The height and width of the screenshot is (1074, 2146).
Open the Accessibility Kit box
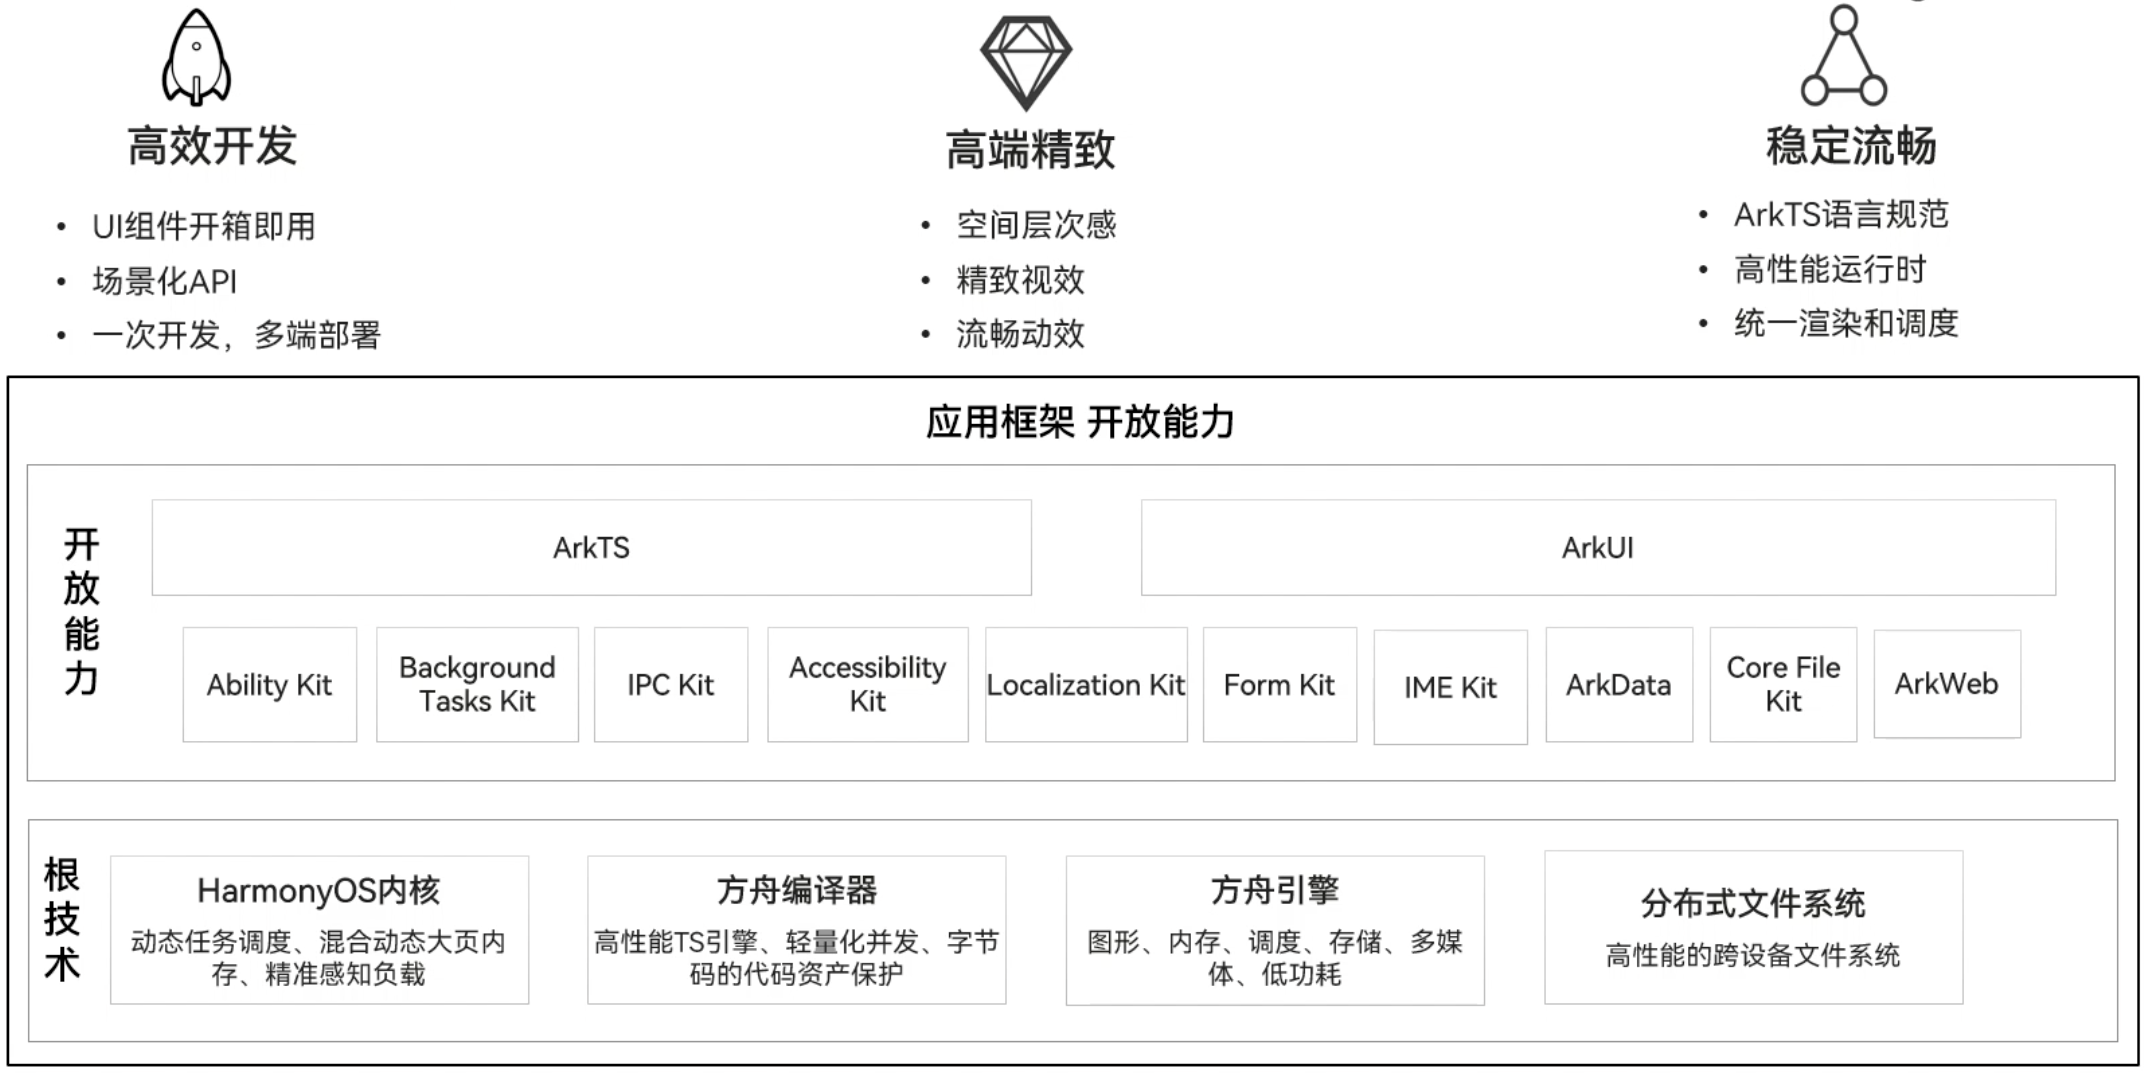868,685
